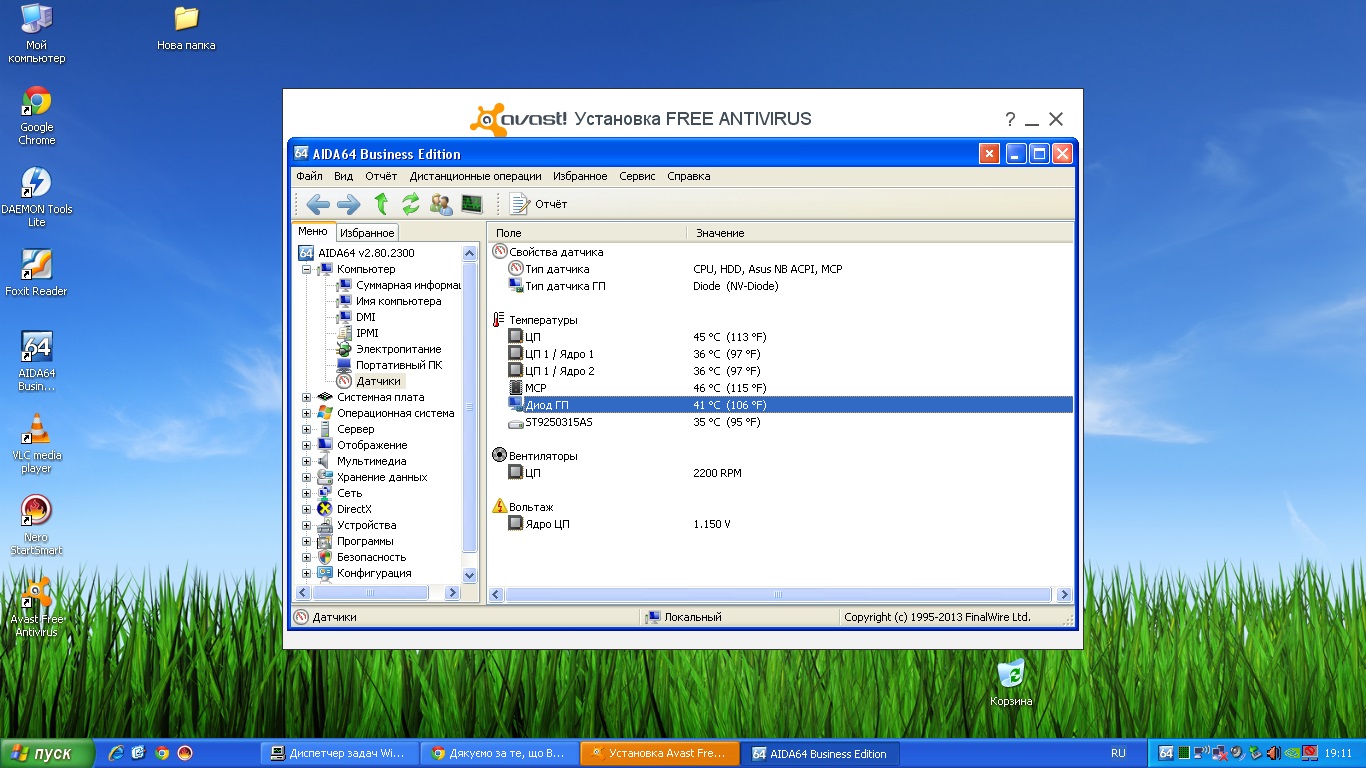Switch to the Меню tab
Screen dimensions: 1366x768
pyautogui.click(x=312, y=232)
